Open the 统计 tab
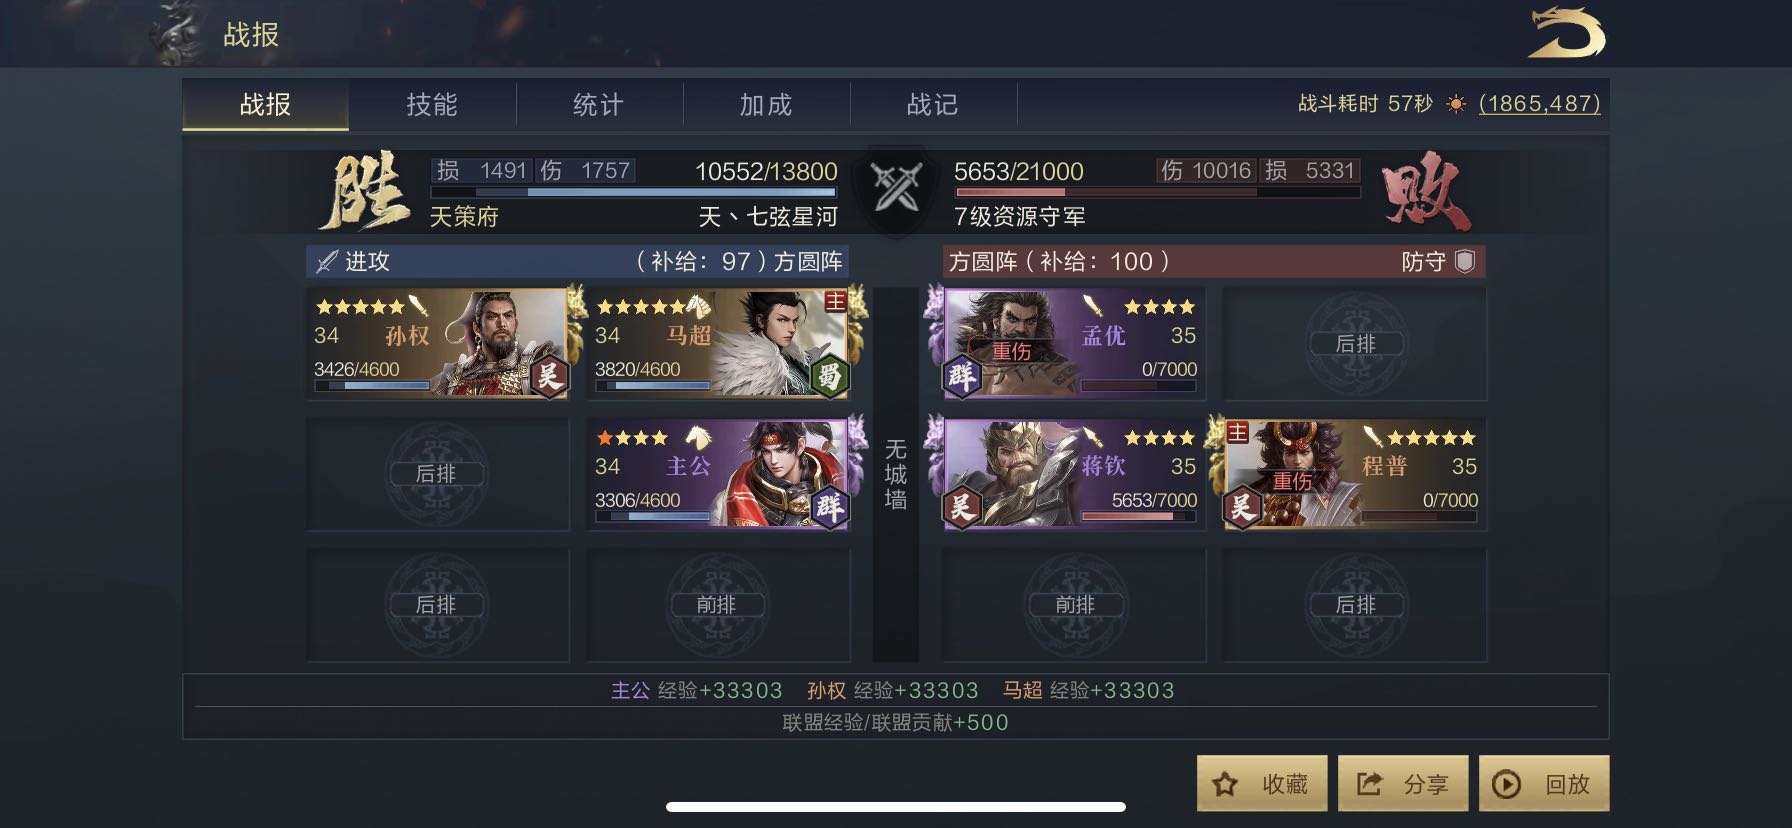Viewport: 1792px width, 828px height. [599, 104]
